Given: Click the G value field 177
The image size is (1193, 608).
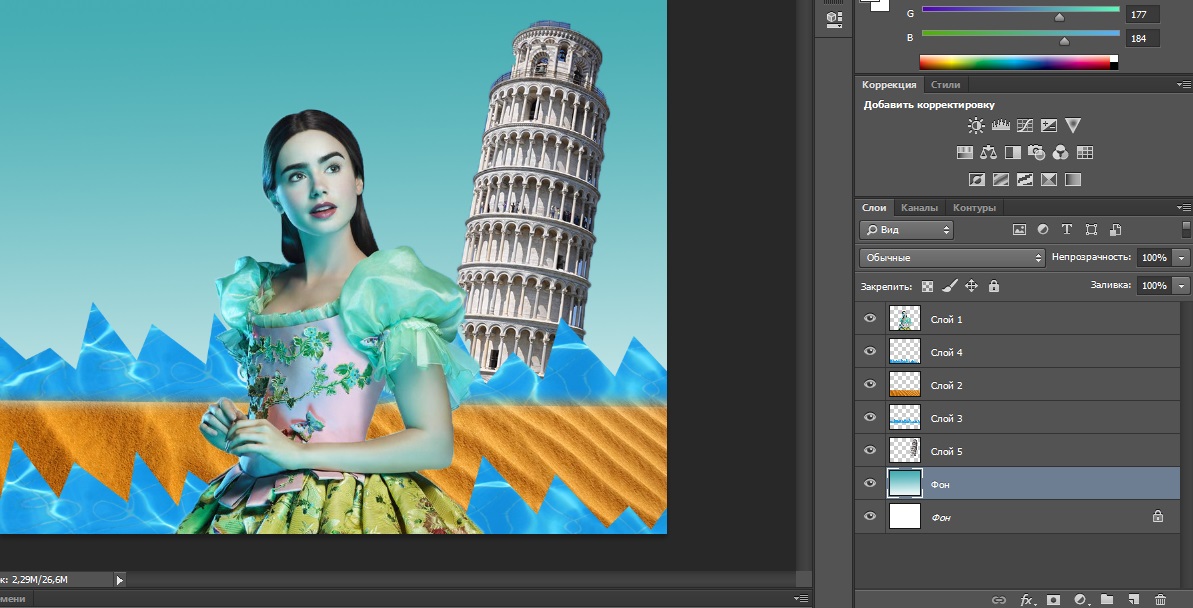Looking at the screenshot, I should [x=1141, y=14].
